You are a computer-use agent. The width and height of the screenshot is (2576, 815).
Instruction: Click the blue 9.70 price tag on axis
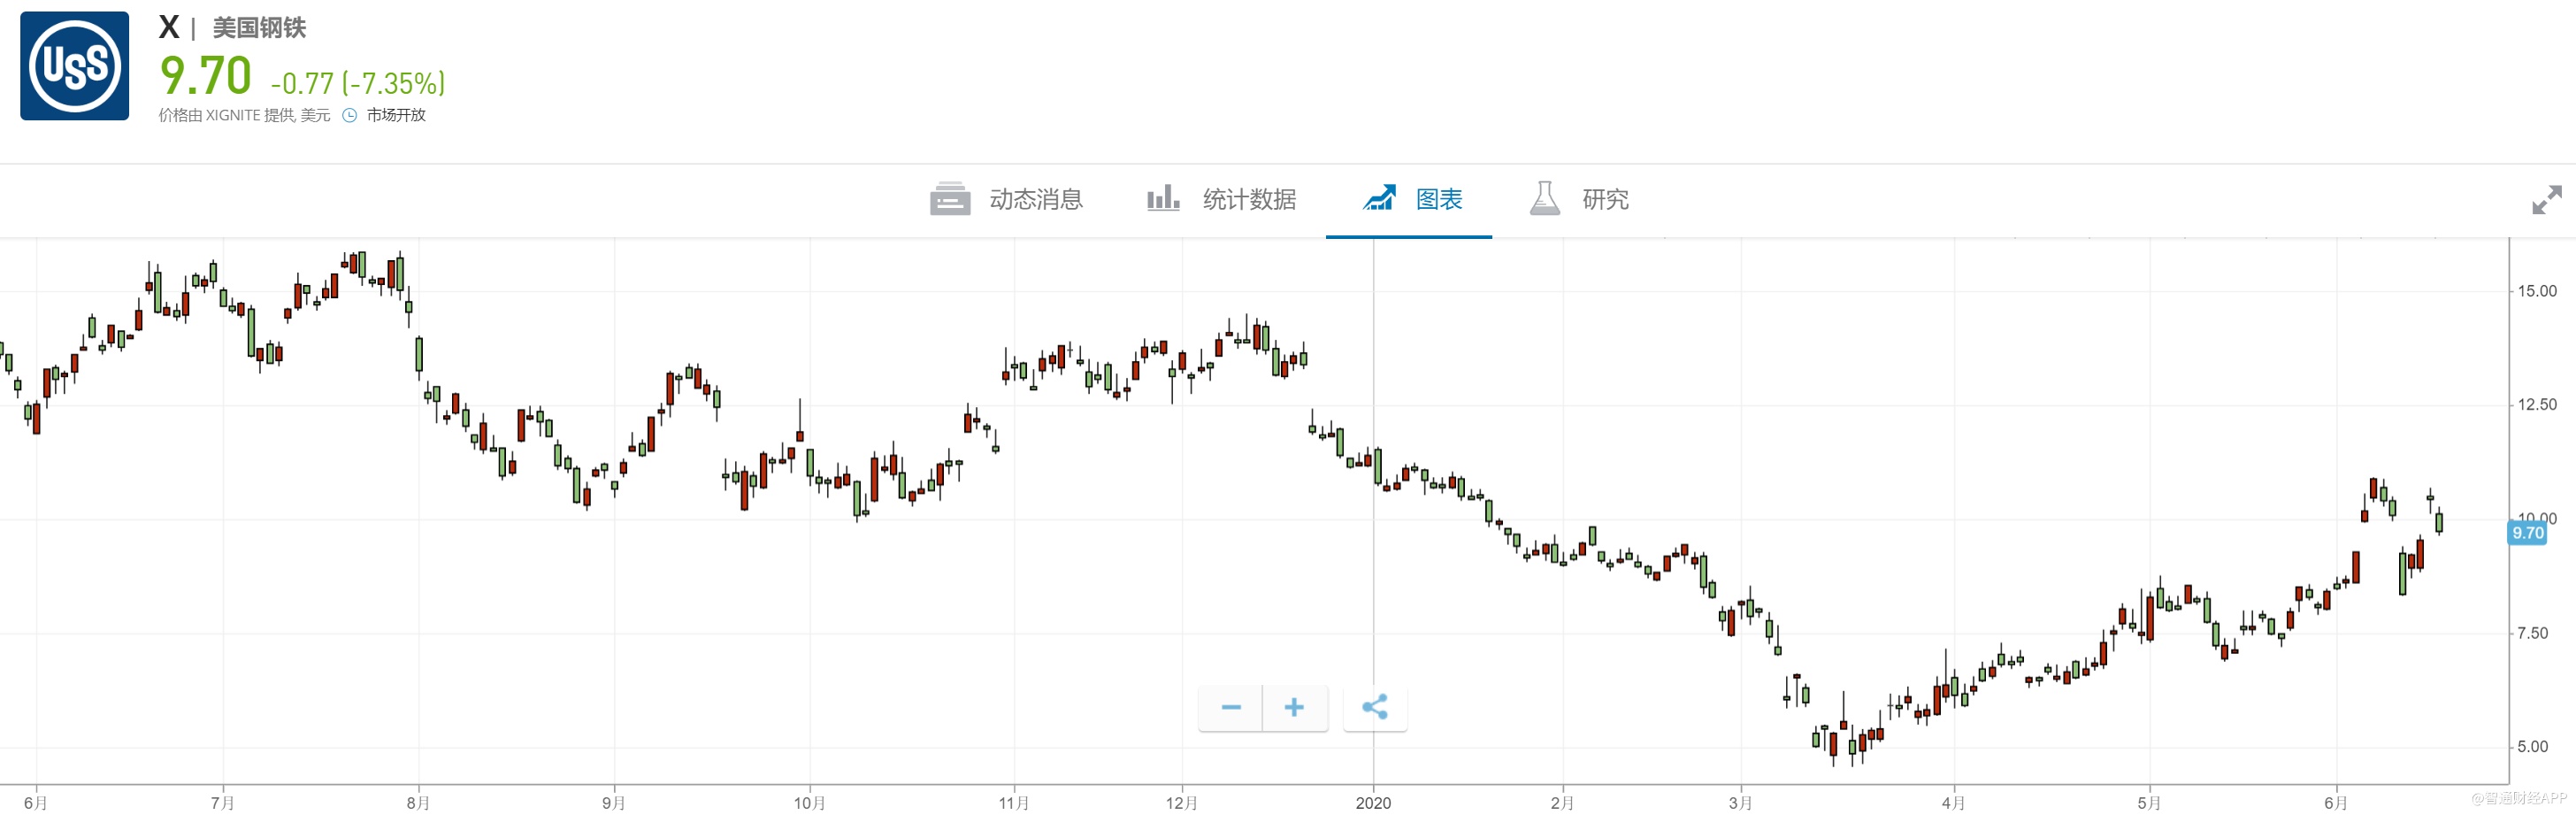click(x=2527, y=533)
